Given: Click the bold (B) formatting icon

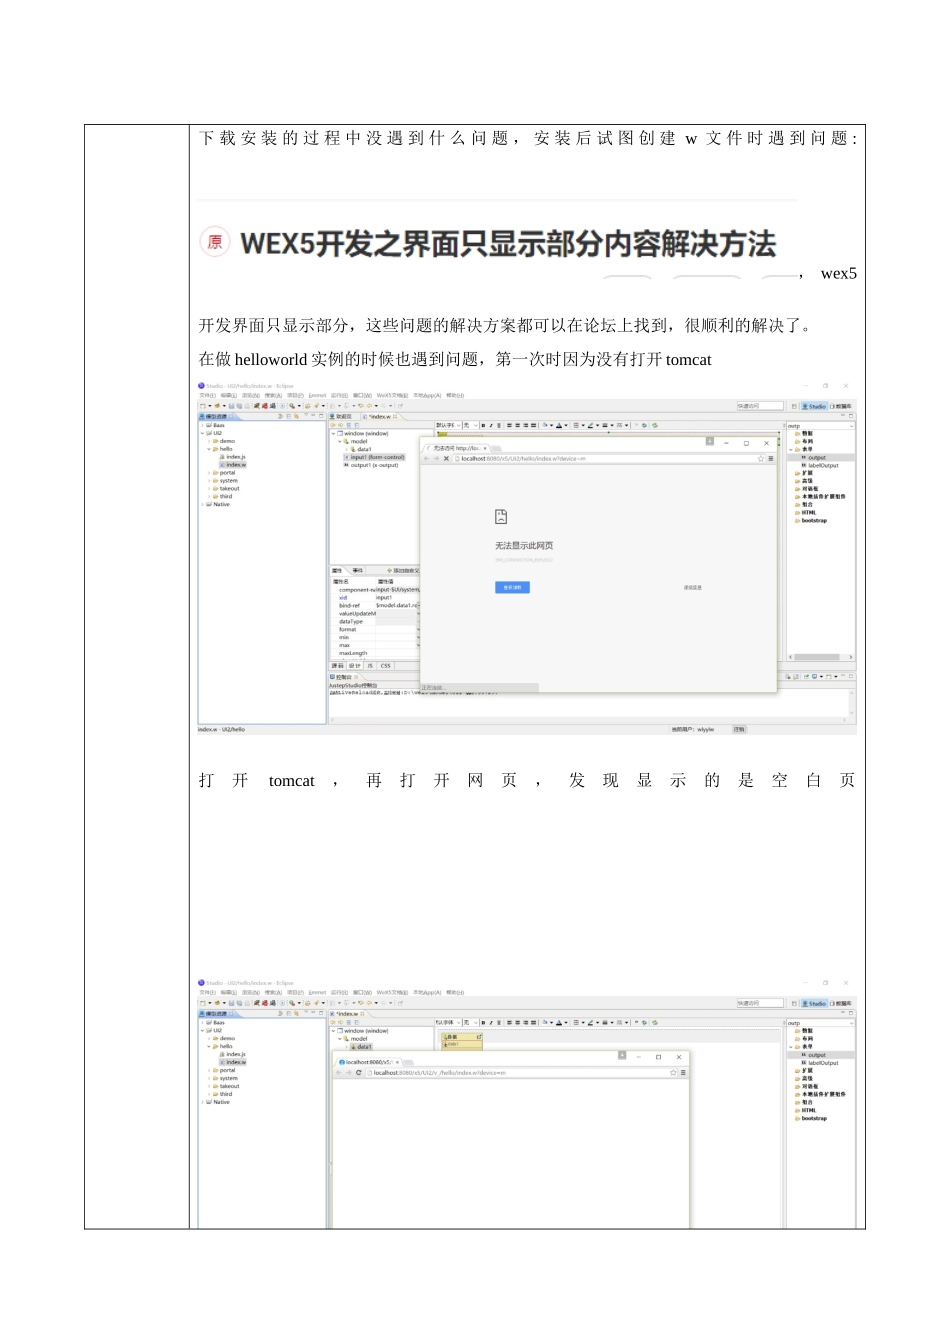Looking at the screenshot, I should pos(484,425).
